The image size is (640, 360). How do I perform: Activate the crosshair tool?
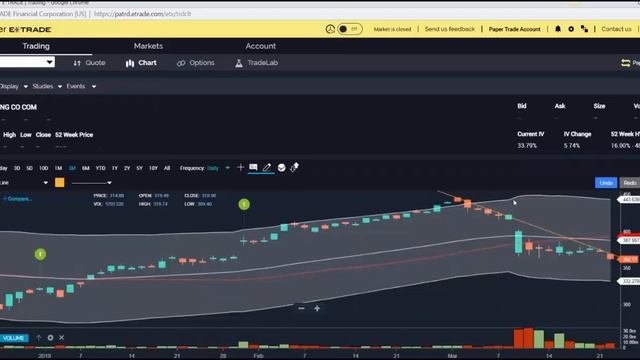tap(240, 167)
